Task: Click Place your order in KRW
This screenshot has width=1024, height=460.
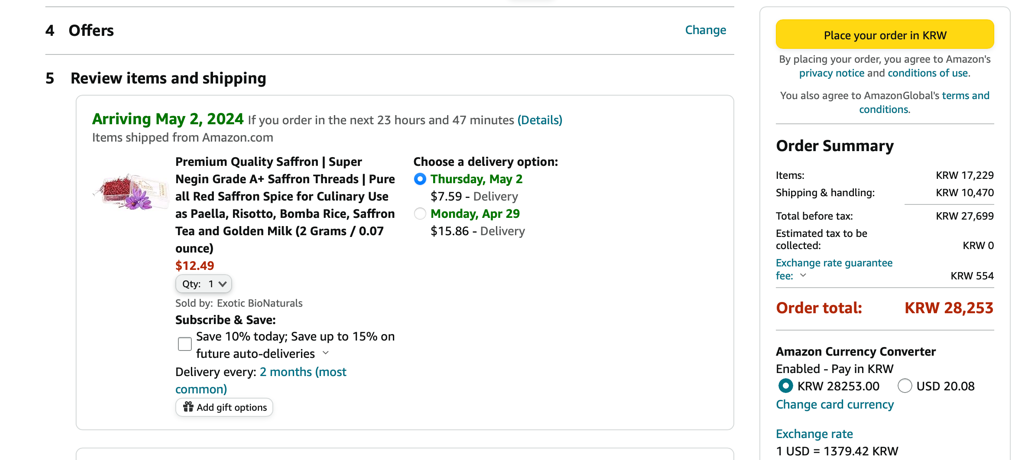Action: (885, 35)
